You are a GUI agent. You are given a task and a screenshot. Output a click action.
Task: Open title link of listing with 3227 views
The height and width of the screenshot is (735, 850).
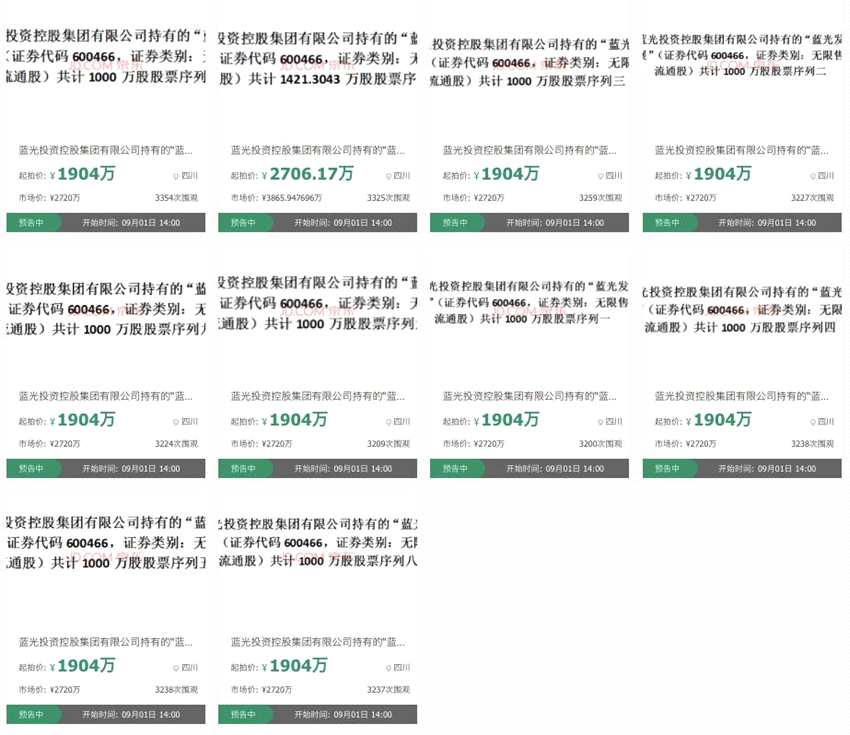742,150
